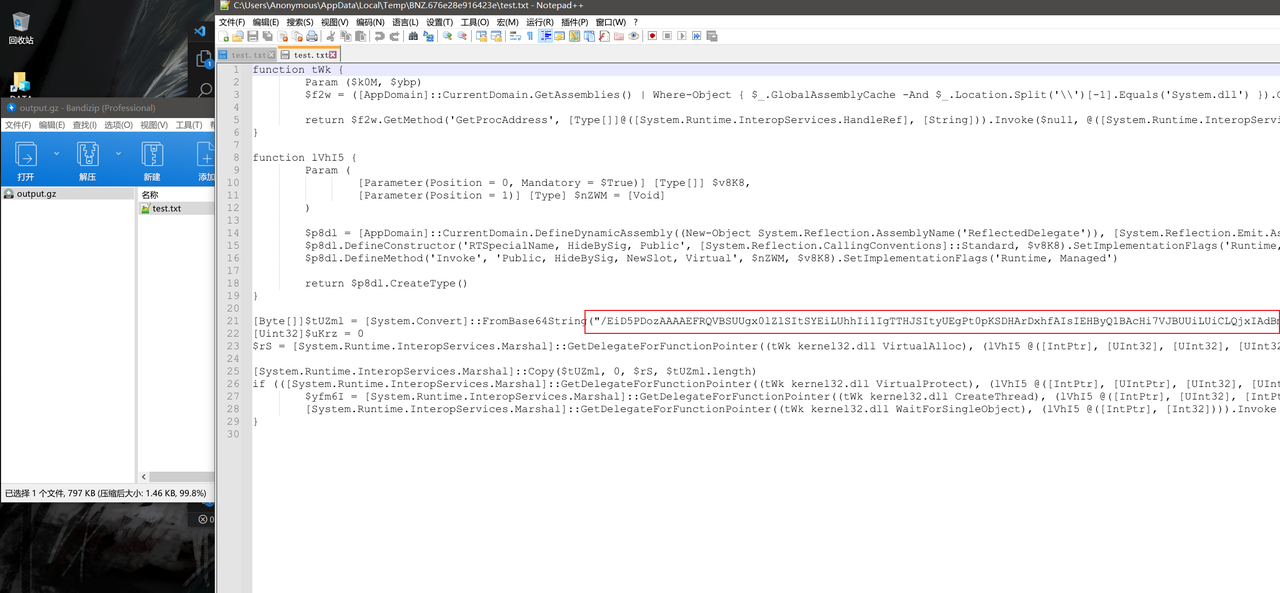Open 文件(F) menu in Bandizip
This screenshot has width=1280, height=593.
tap(18, 125)
